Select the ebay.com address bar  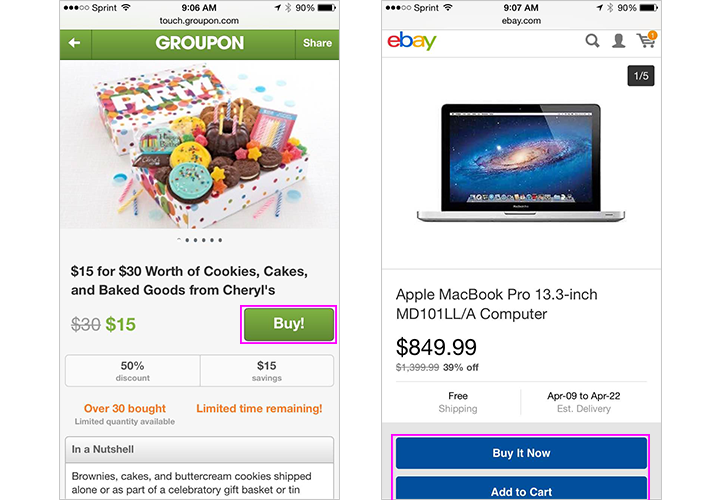[x=521, y=19]
